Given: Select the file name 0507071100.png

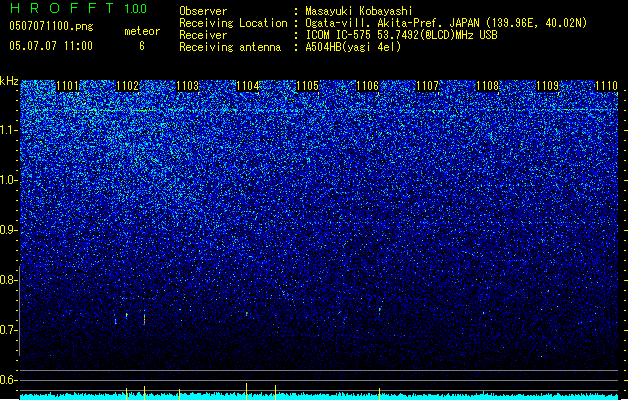Looking at the screenshot, I should pyautogui.click(x=51, y=26).
